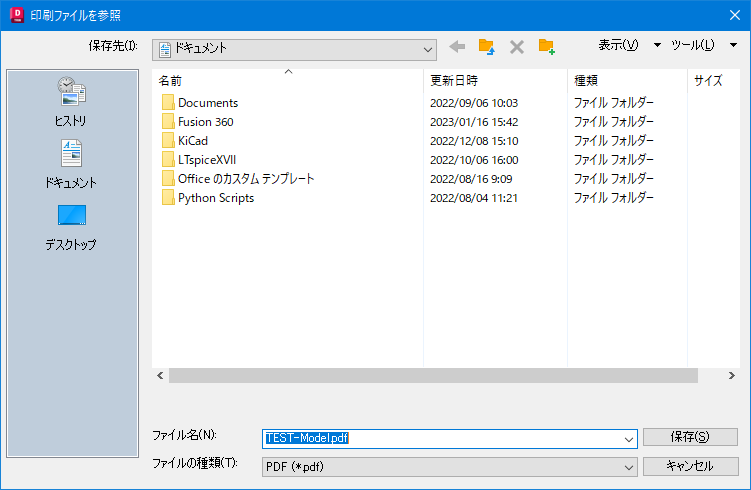Click the 保存(S) button

(690, 437)
